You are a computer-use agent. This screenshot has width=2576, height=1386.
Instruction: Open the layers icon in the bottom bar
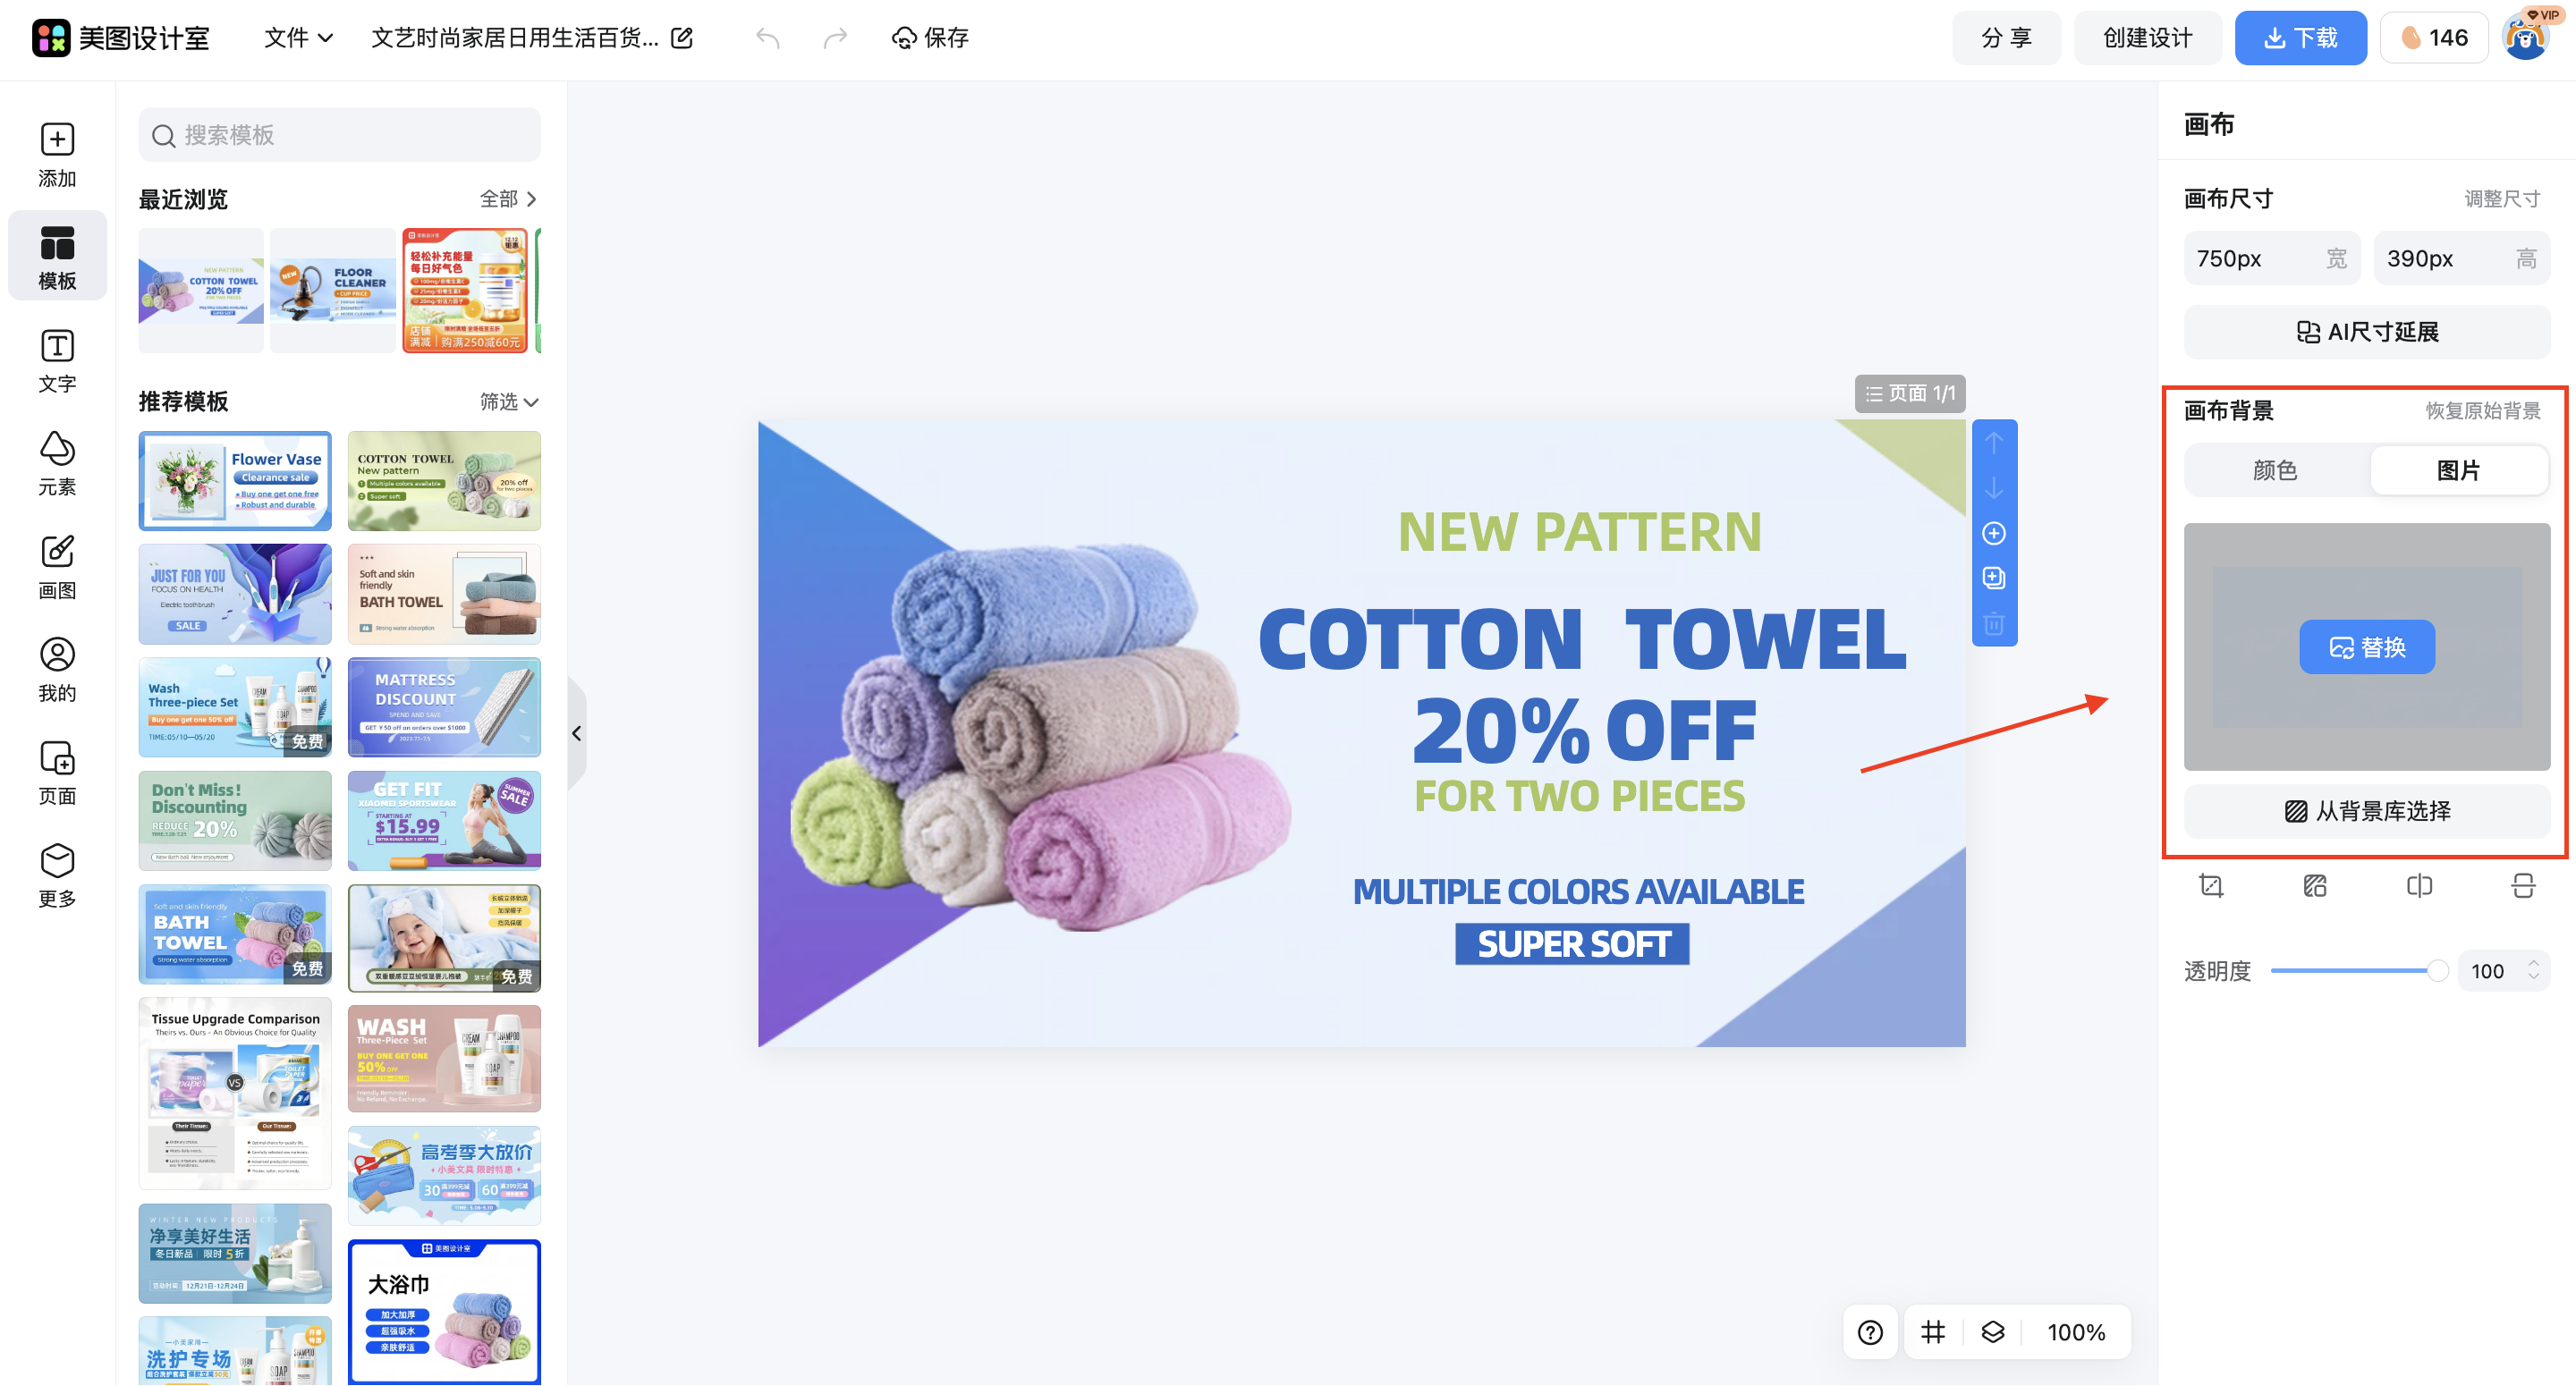coord(1993,1332)
